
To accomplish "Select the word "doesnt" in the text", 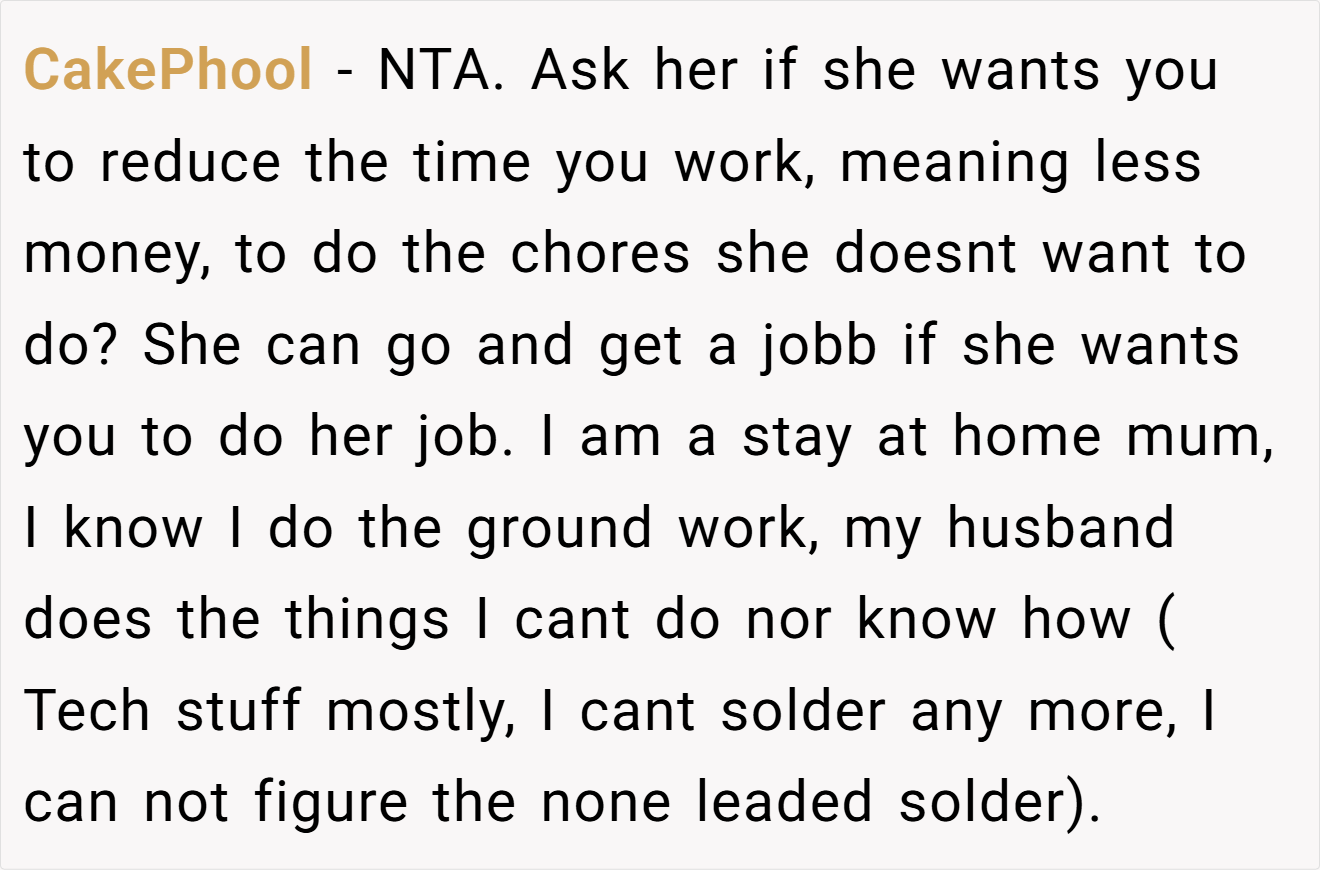I will 926,254.
